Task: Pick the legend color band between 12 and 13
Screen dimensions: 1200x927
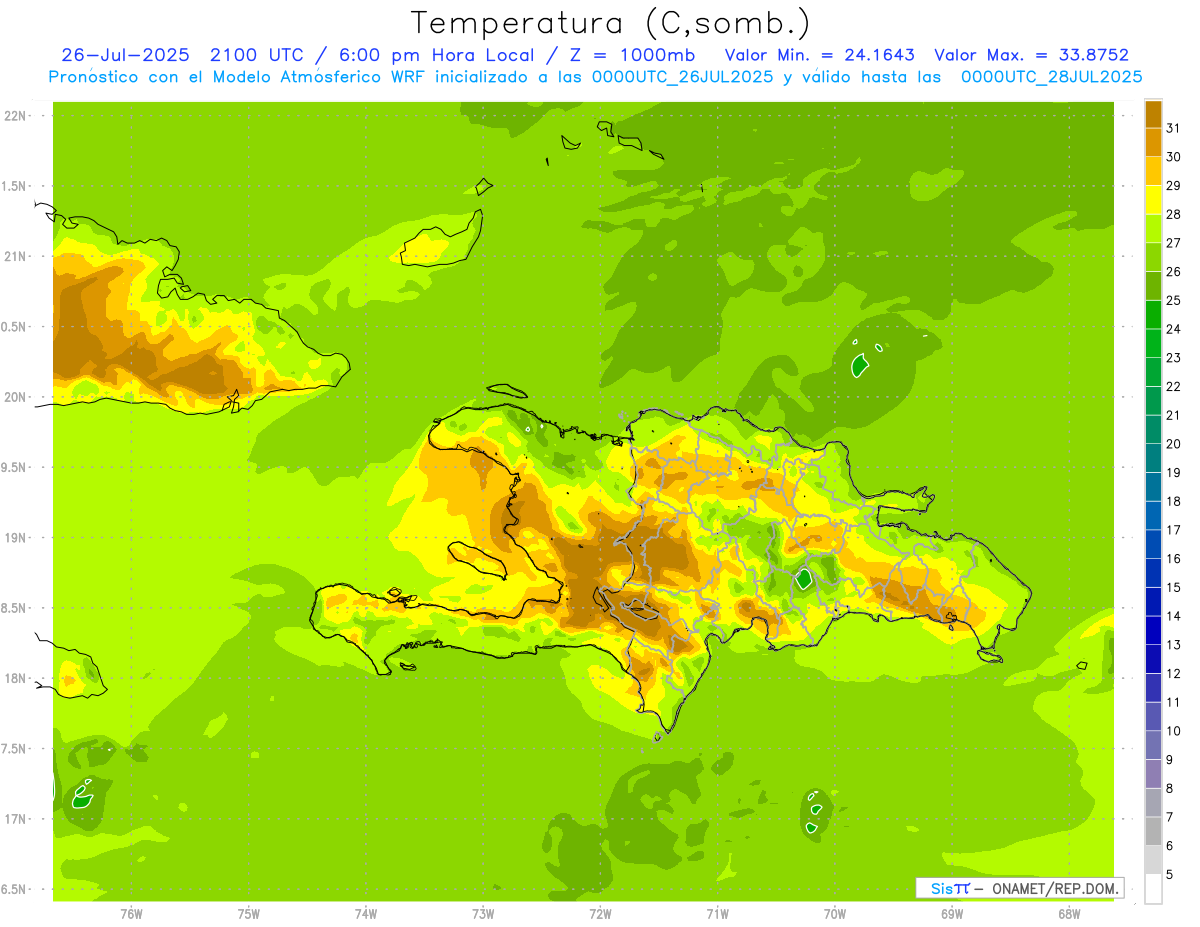Action: [x=1153, y=659]
